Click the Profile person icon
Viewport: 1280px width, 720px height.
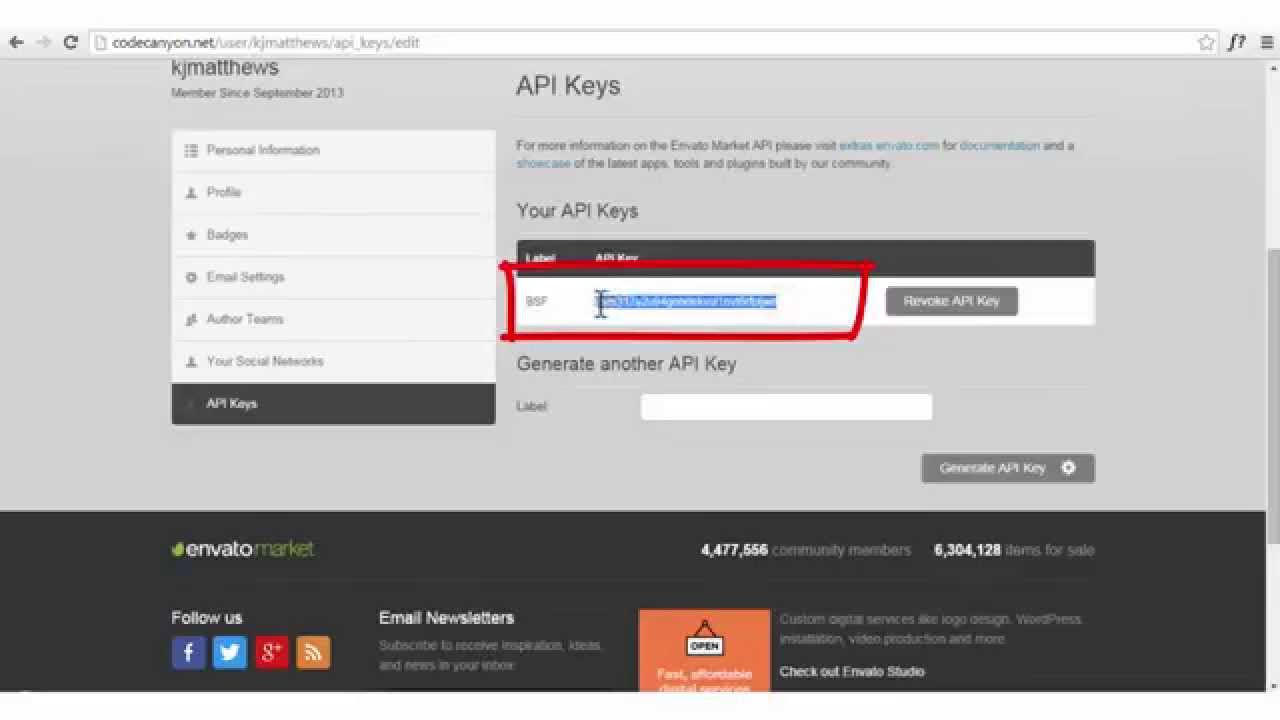[x=191, y=193]
